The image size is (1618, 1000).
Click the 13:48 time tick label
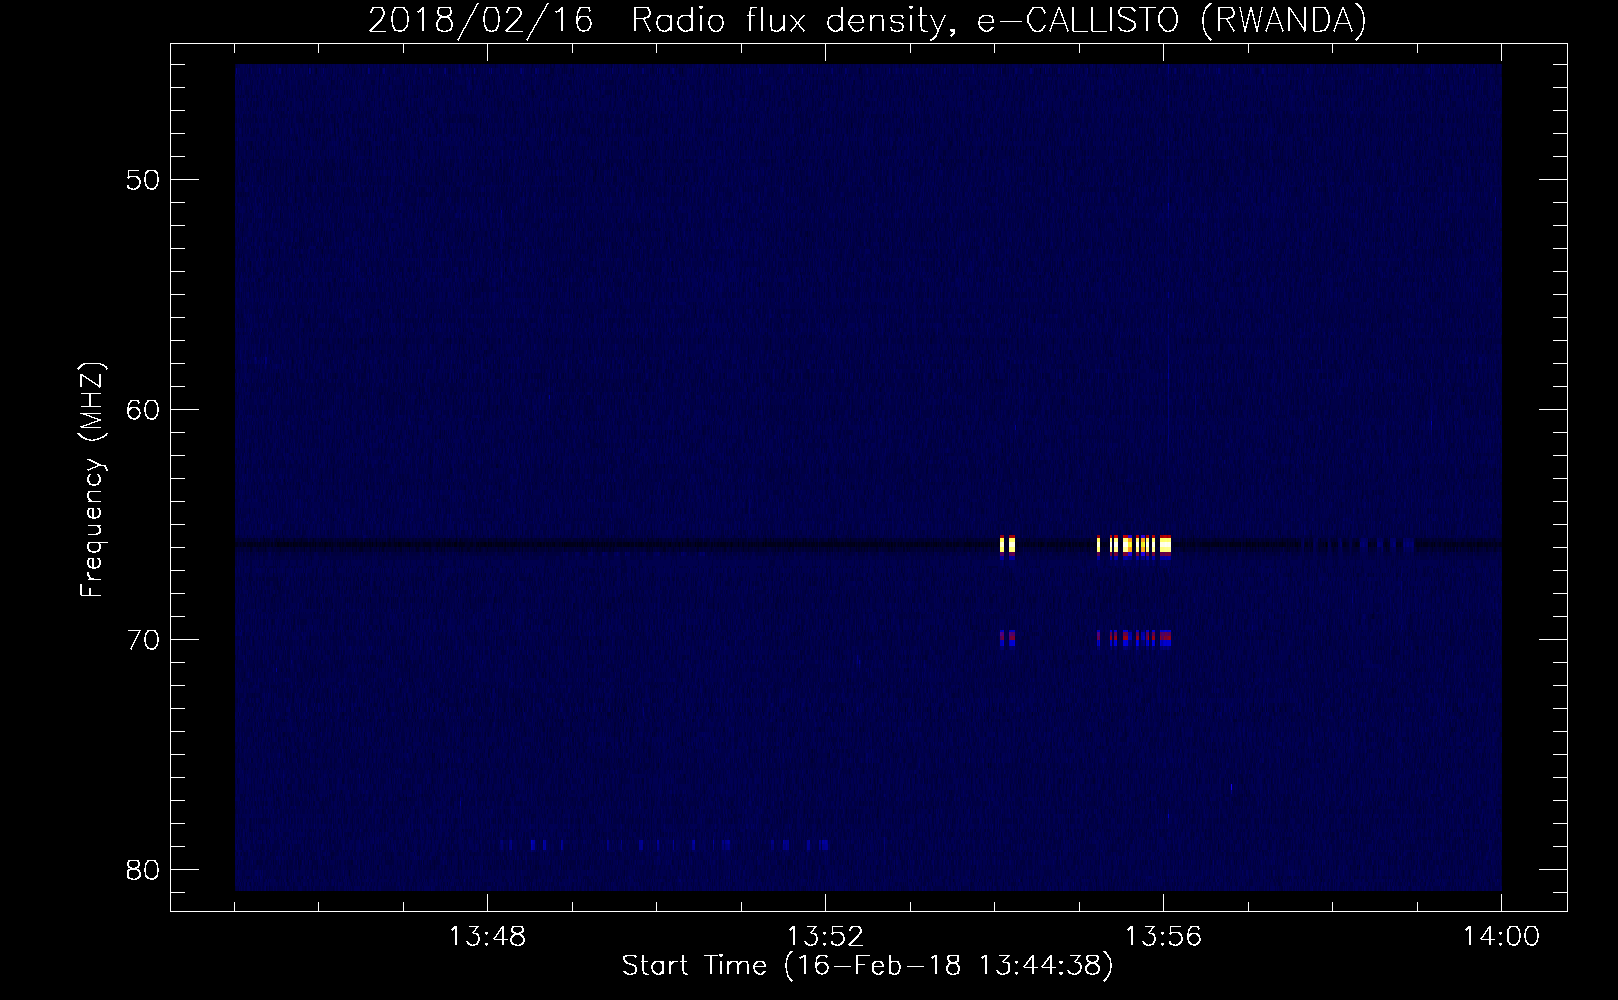(487, 937)
